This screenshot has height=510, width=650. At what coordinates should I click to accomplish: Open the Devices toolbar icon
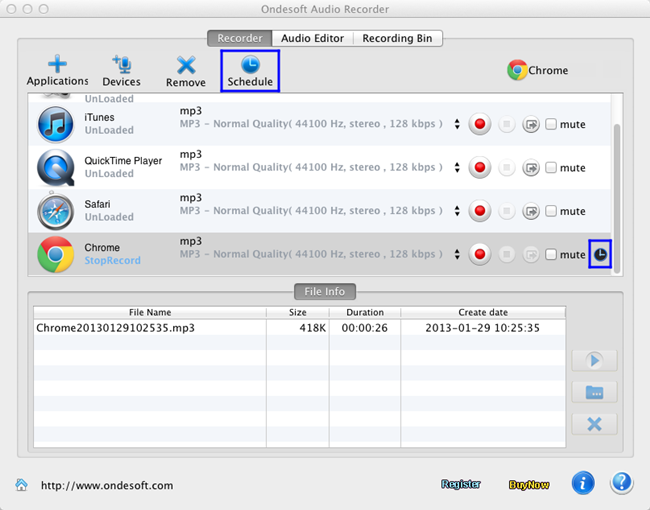(x=121, y=66)
